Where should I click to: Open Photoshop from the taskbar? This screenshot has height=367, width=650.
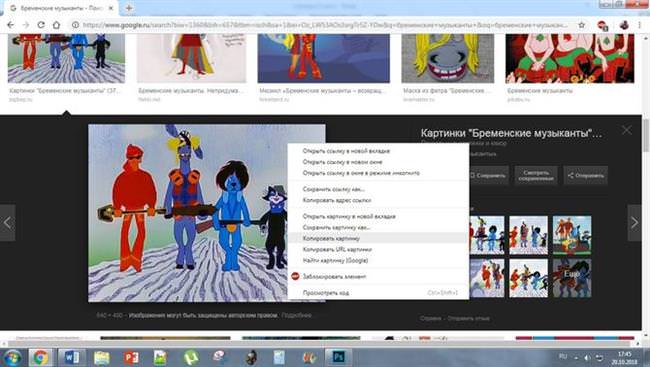pyautogui.click(x=338, y=357)
